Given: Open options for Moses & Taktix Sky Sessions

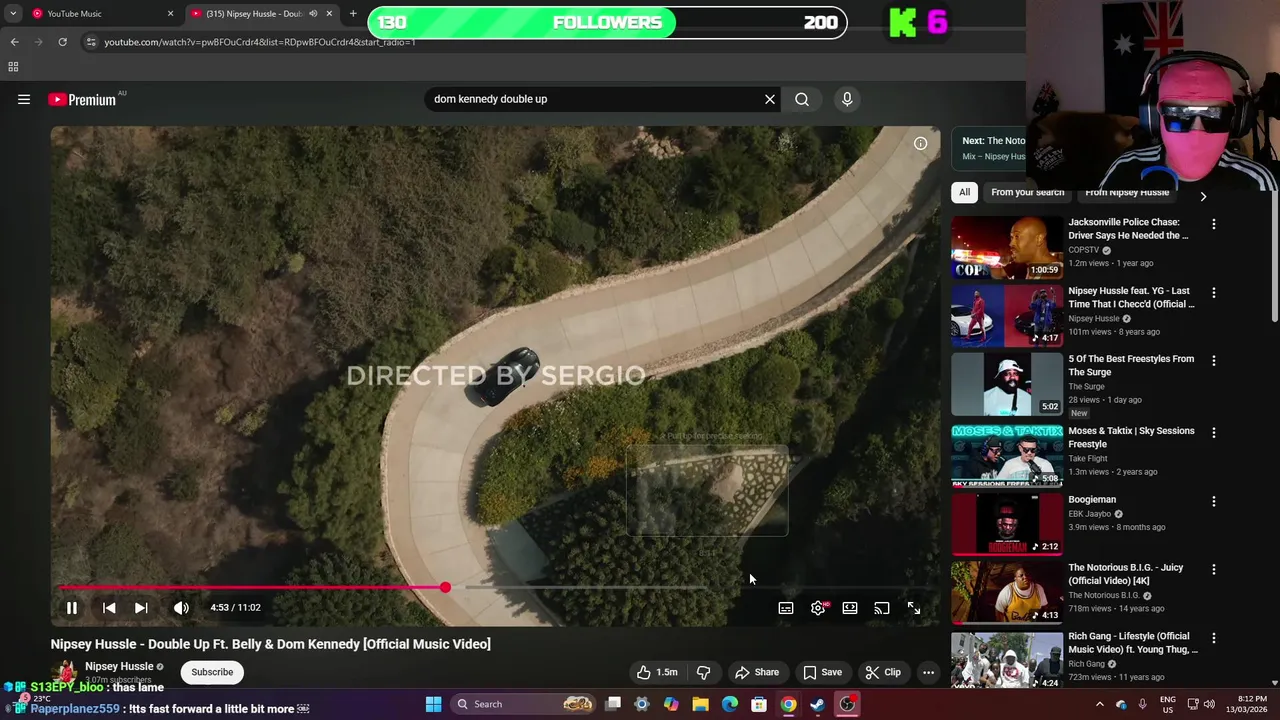Looking at the screenshot, I should tap(1214, 433).
